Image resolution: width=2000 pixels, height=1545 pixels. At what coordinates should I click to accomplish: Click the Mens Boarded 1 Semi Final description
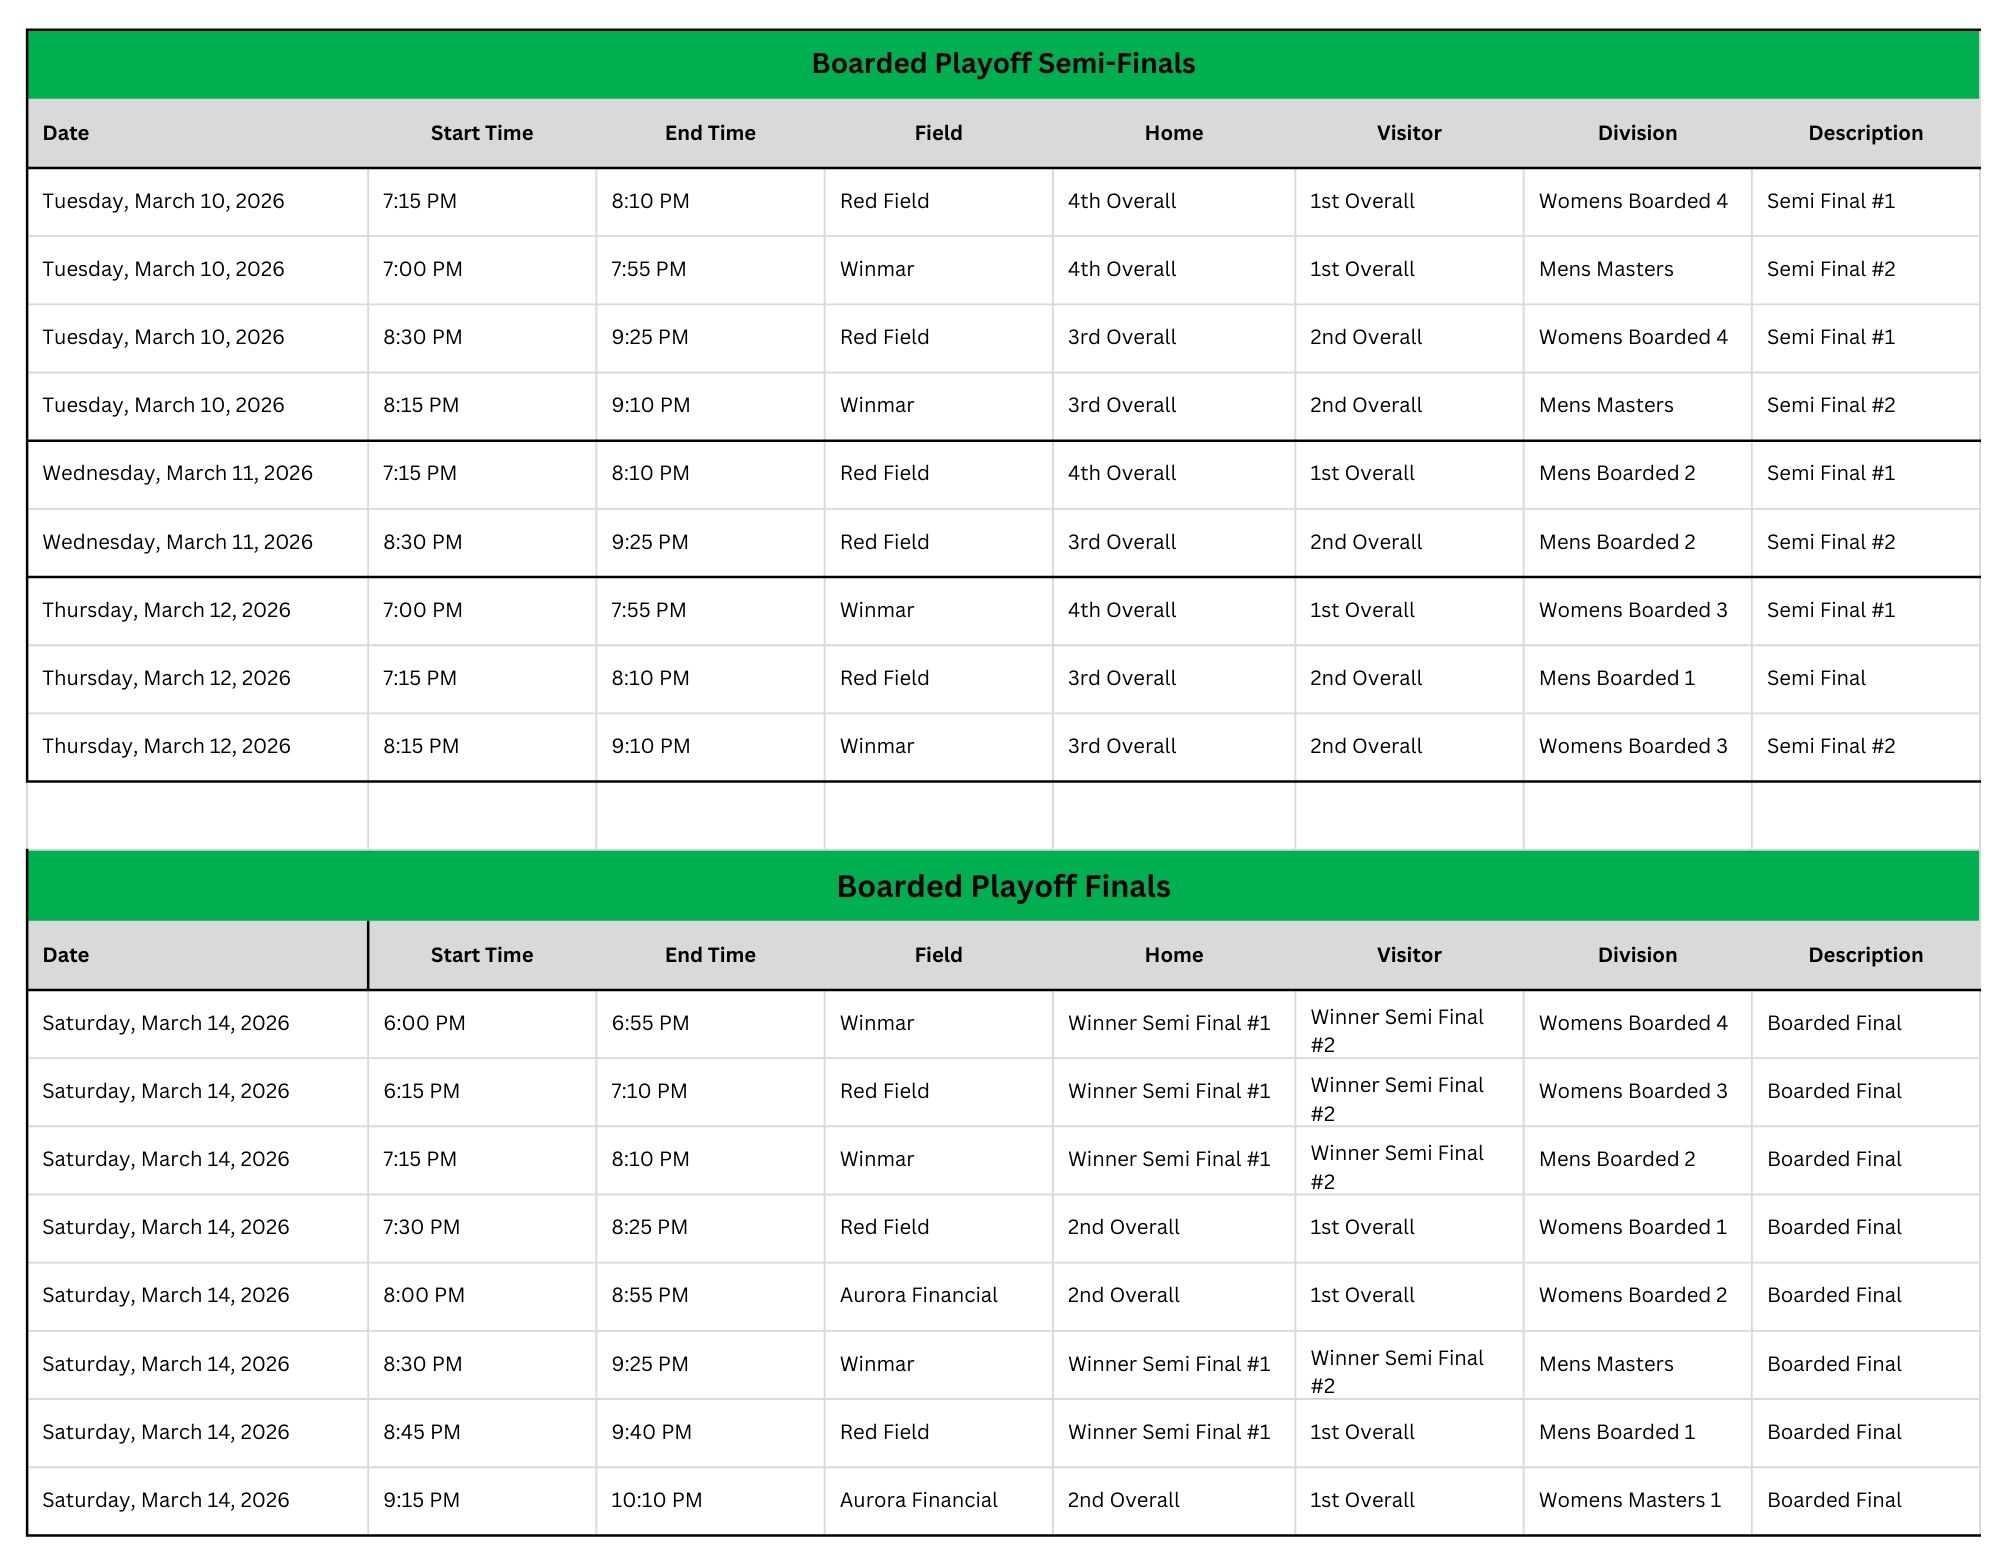tap(1816, 678)
